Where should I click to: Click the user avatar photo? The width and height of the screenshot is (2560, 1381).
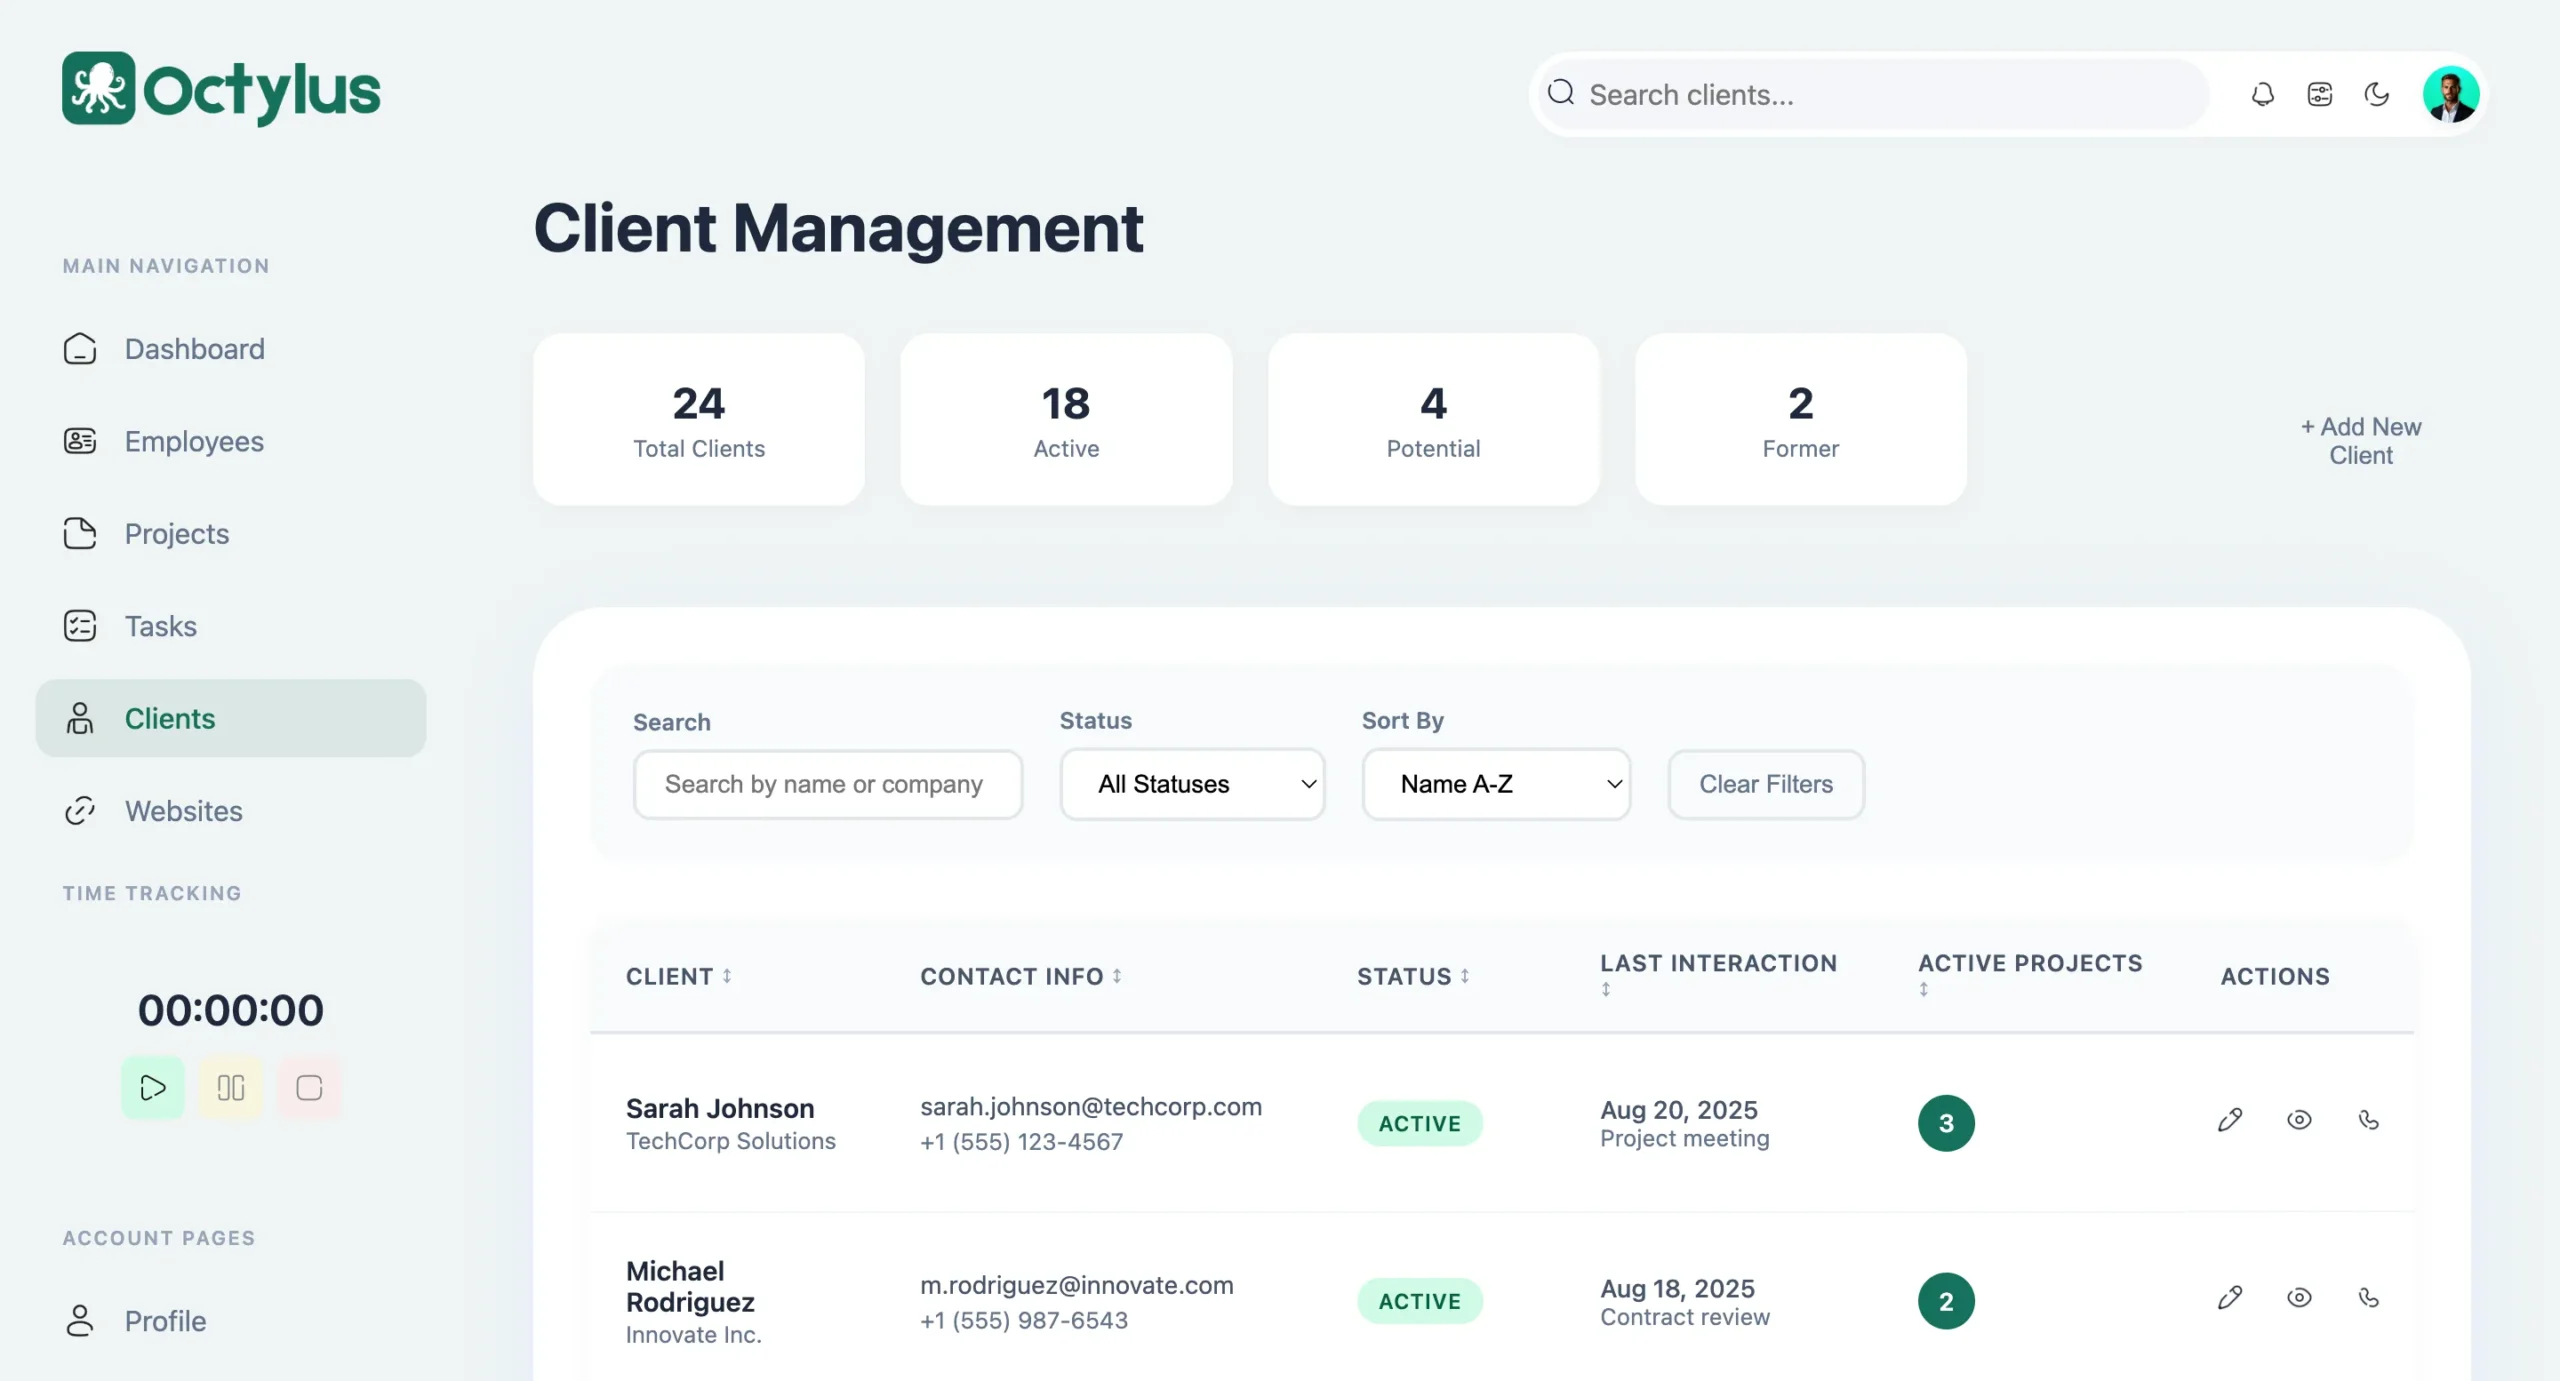tap(2449, 94)
